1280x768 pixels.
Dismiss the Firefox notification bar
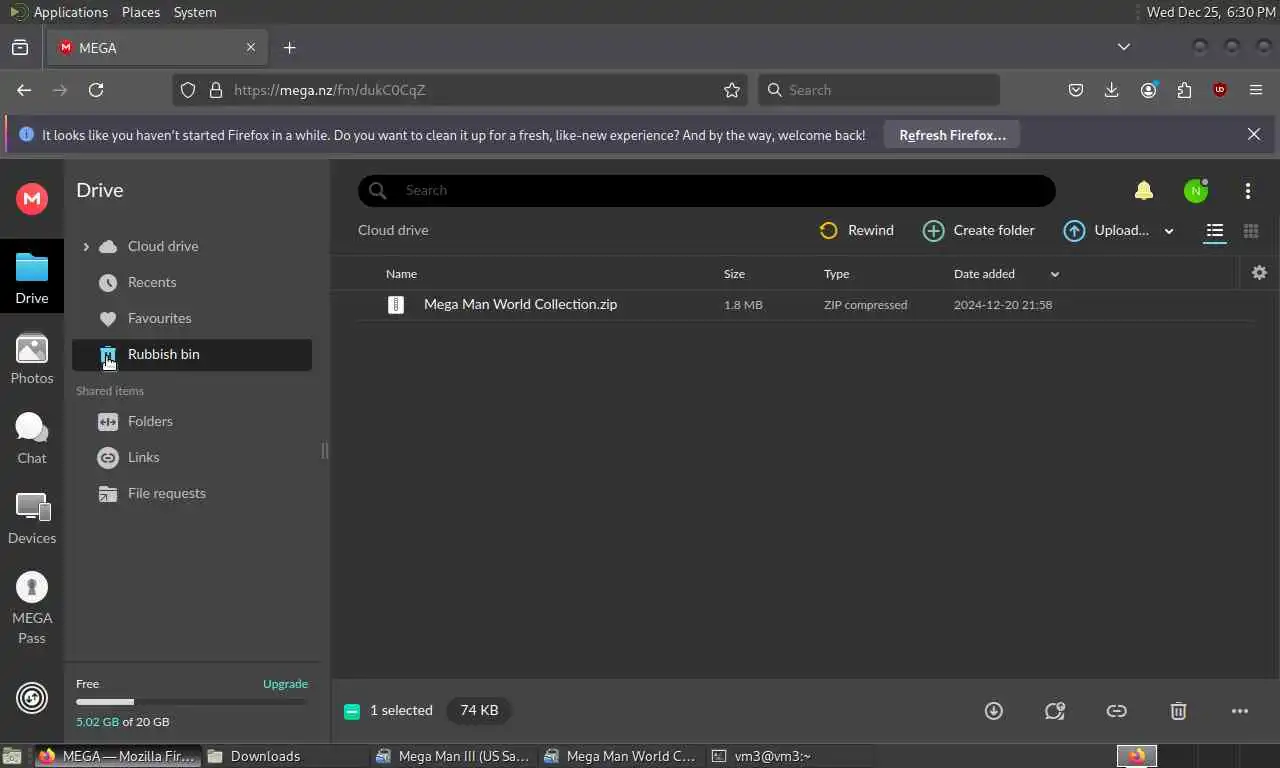(x=1254, y=134)
